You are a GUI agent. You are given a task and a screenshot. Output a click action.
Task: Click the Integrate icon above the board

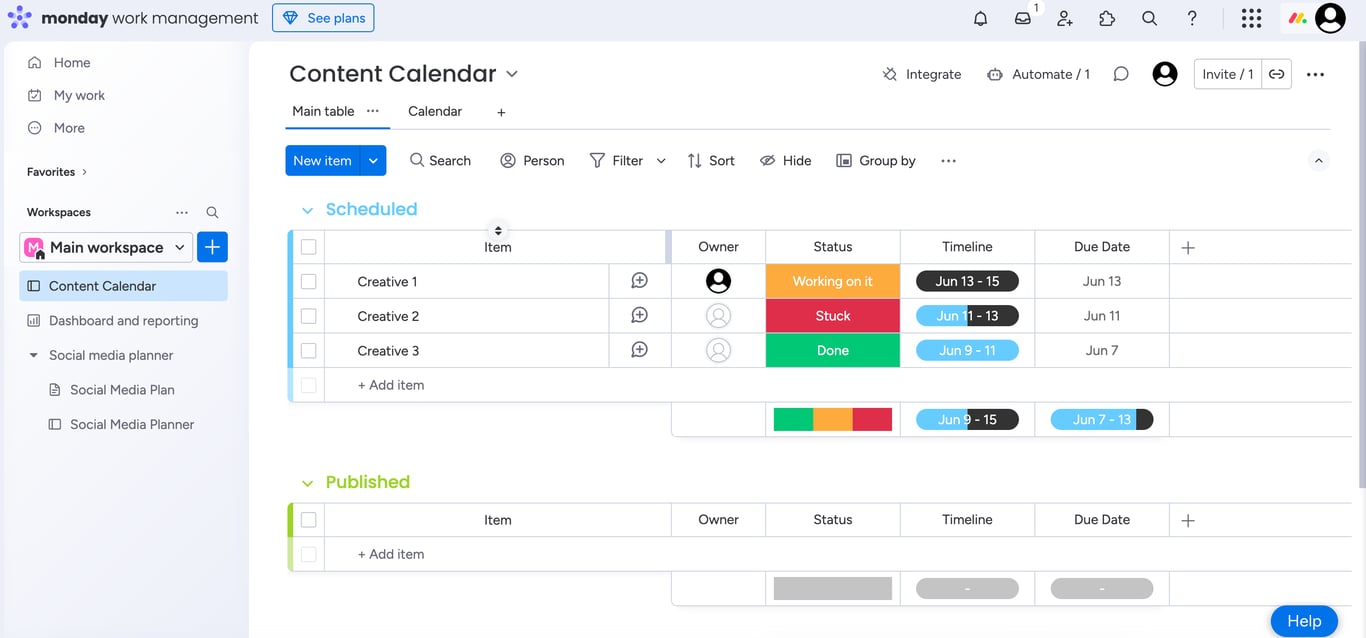(x=888, y=73)
